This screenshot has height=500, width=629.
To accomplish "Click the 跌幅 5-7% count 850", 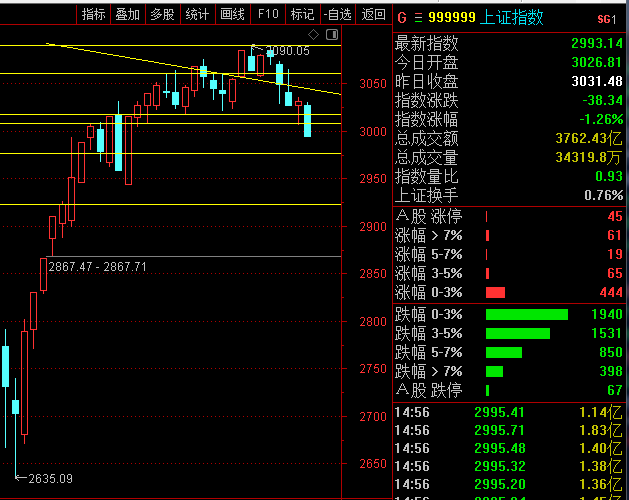I will pos(611,352).
